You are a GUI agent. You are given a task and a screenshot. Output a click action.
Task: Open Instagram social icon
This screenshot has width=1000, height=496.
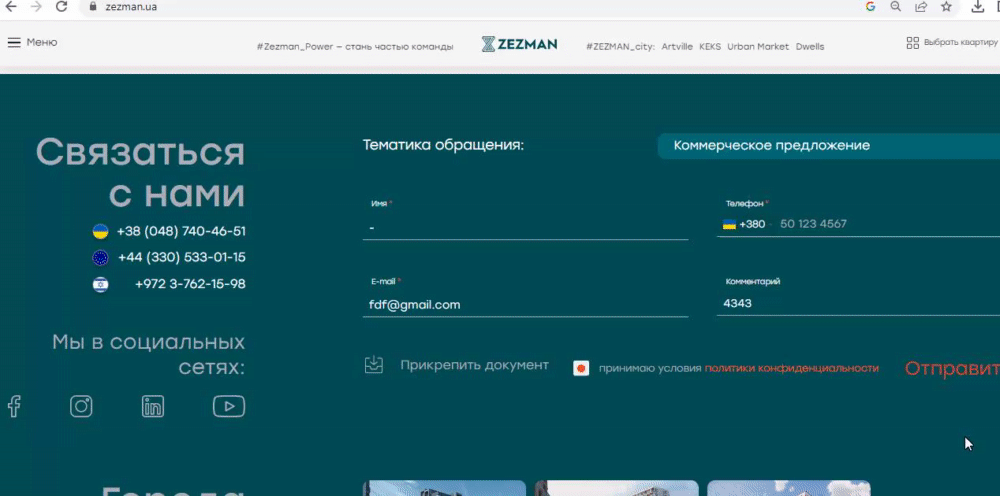coord(81,406)
